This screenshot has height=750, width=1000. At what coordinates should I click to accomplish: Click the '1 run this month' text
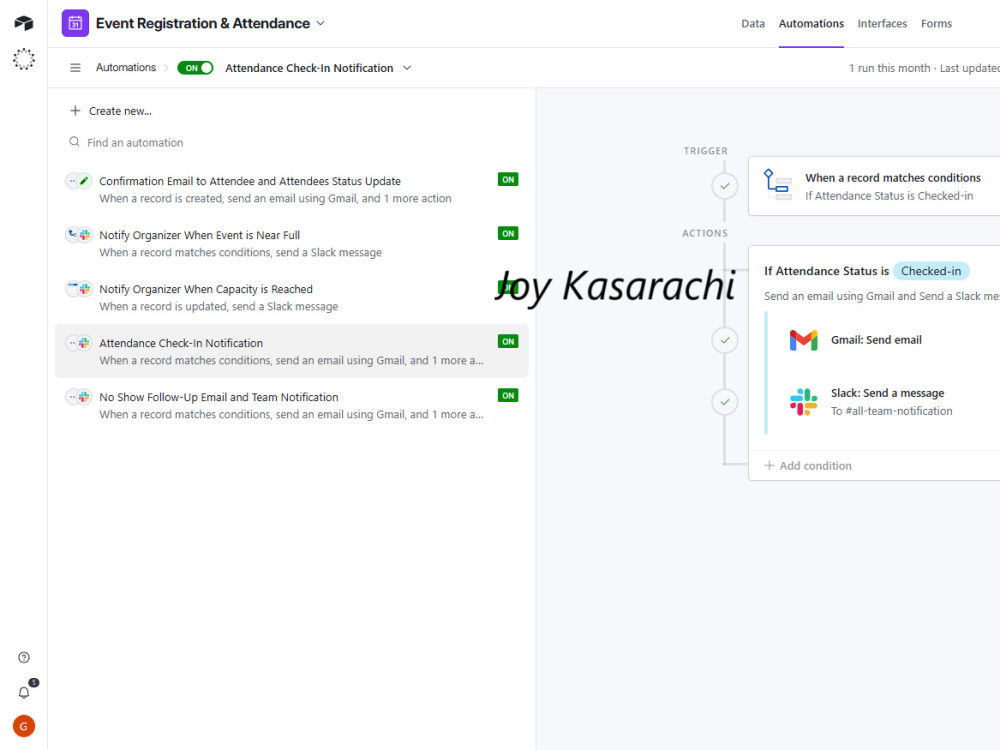click(889, 68)
